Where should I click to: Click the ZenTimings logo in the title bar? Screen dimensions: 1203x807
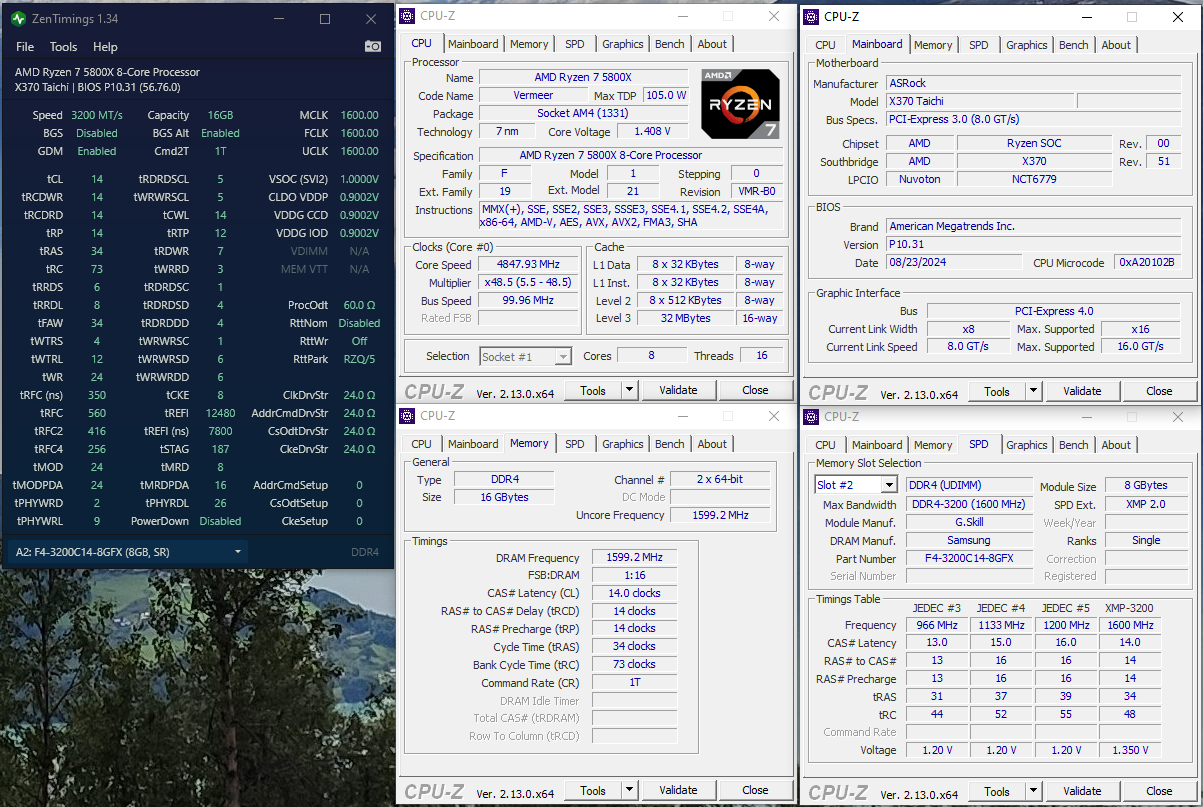(x=16, y=17)
